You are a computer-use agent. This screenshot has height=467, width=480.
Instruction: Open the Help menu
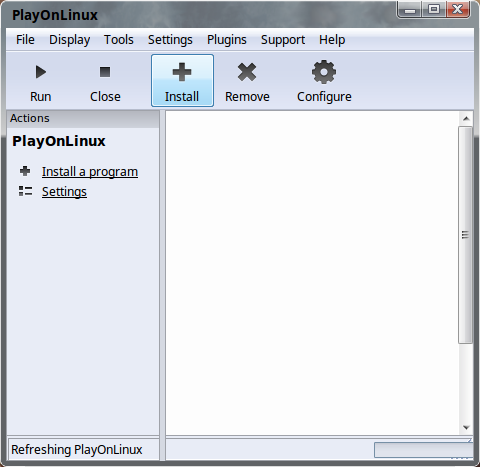point(332,40)
